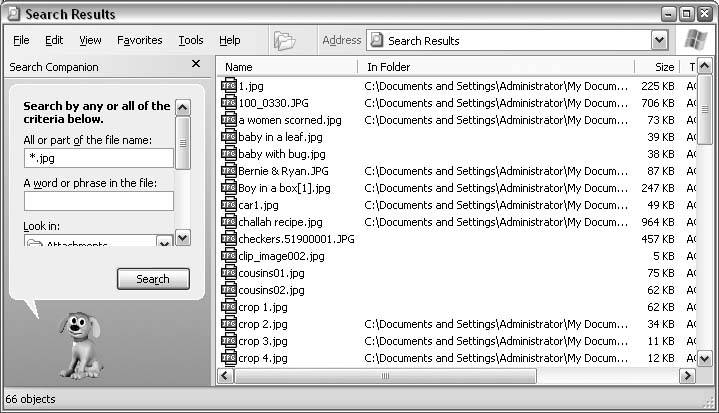719x413 pixels.
Task: Expand the Look in dropdown list
Action: (x=164, y=243)
